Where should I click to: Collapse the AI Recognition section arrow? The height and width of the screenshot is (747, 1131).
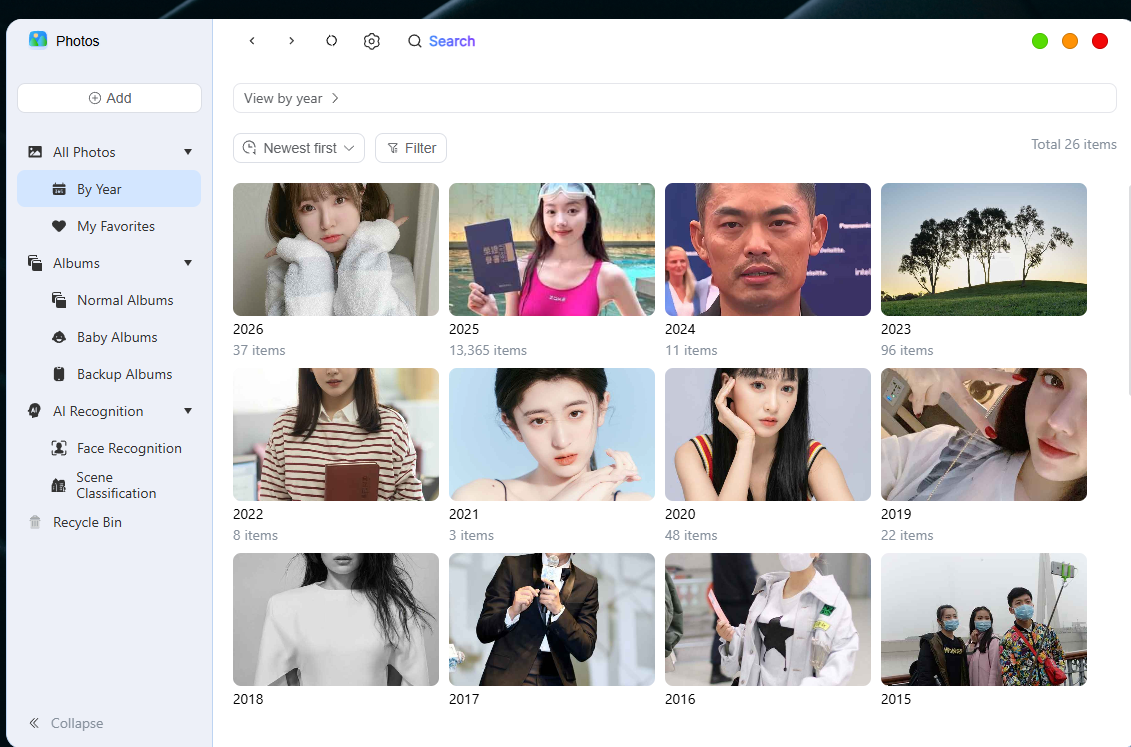click(188, 411)
